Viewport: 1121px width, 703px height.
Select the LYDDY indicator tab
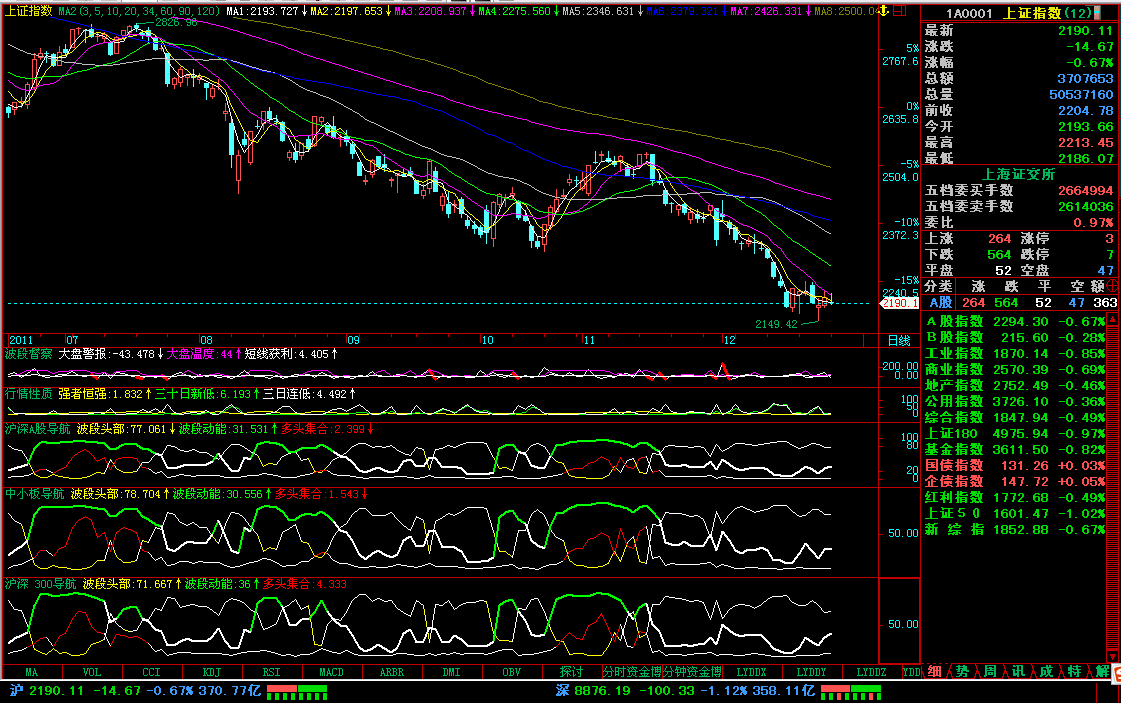(x=811, y=672)
